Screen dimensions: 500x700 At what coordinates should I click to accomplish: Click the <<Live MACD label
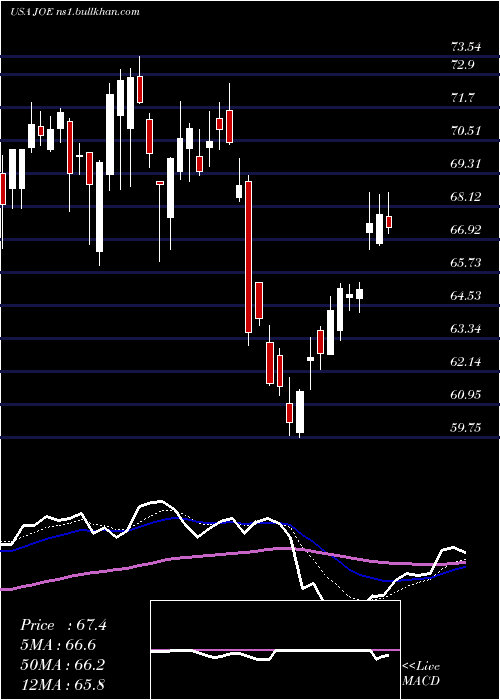click(421, 674)
